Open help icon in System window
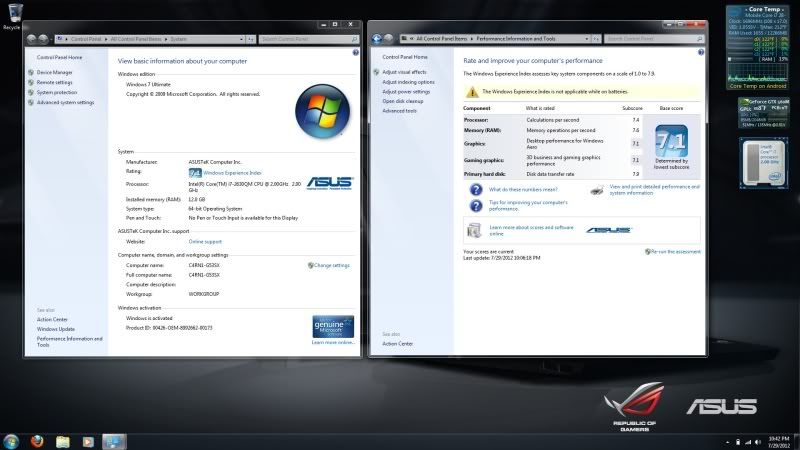This screenshot has height=450, width=800. [356, 52]
